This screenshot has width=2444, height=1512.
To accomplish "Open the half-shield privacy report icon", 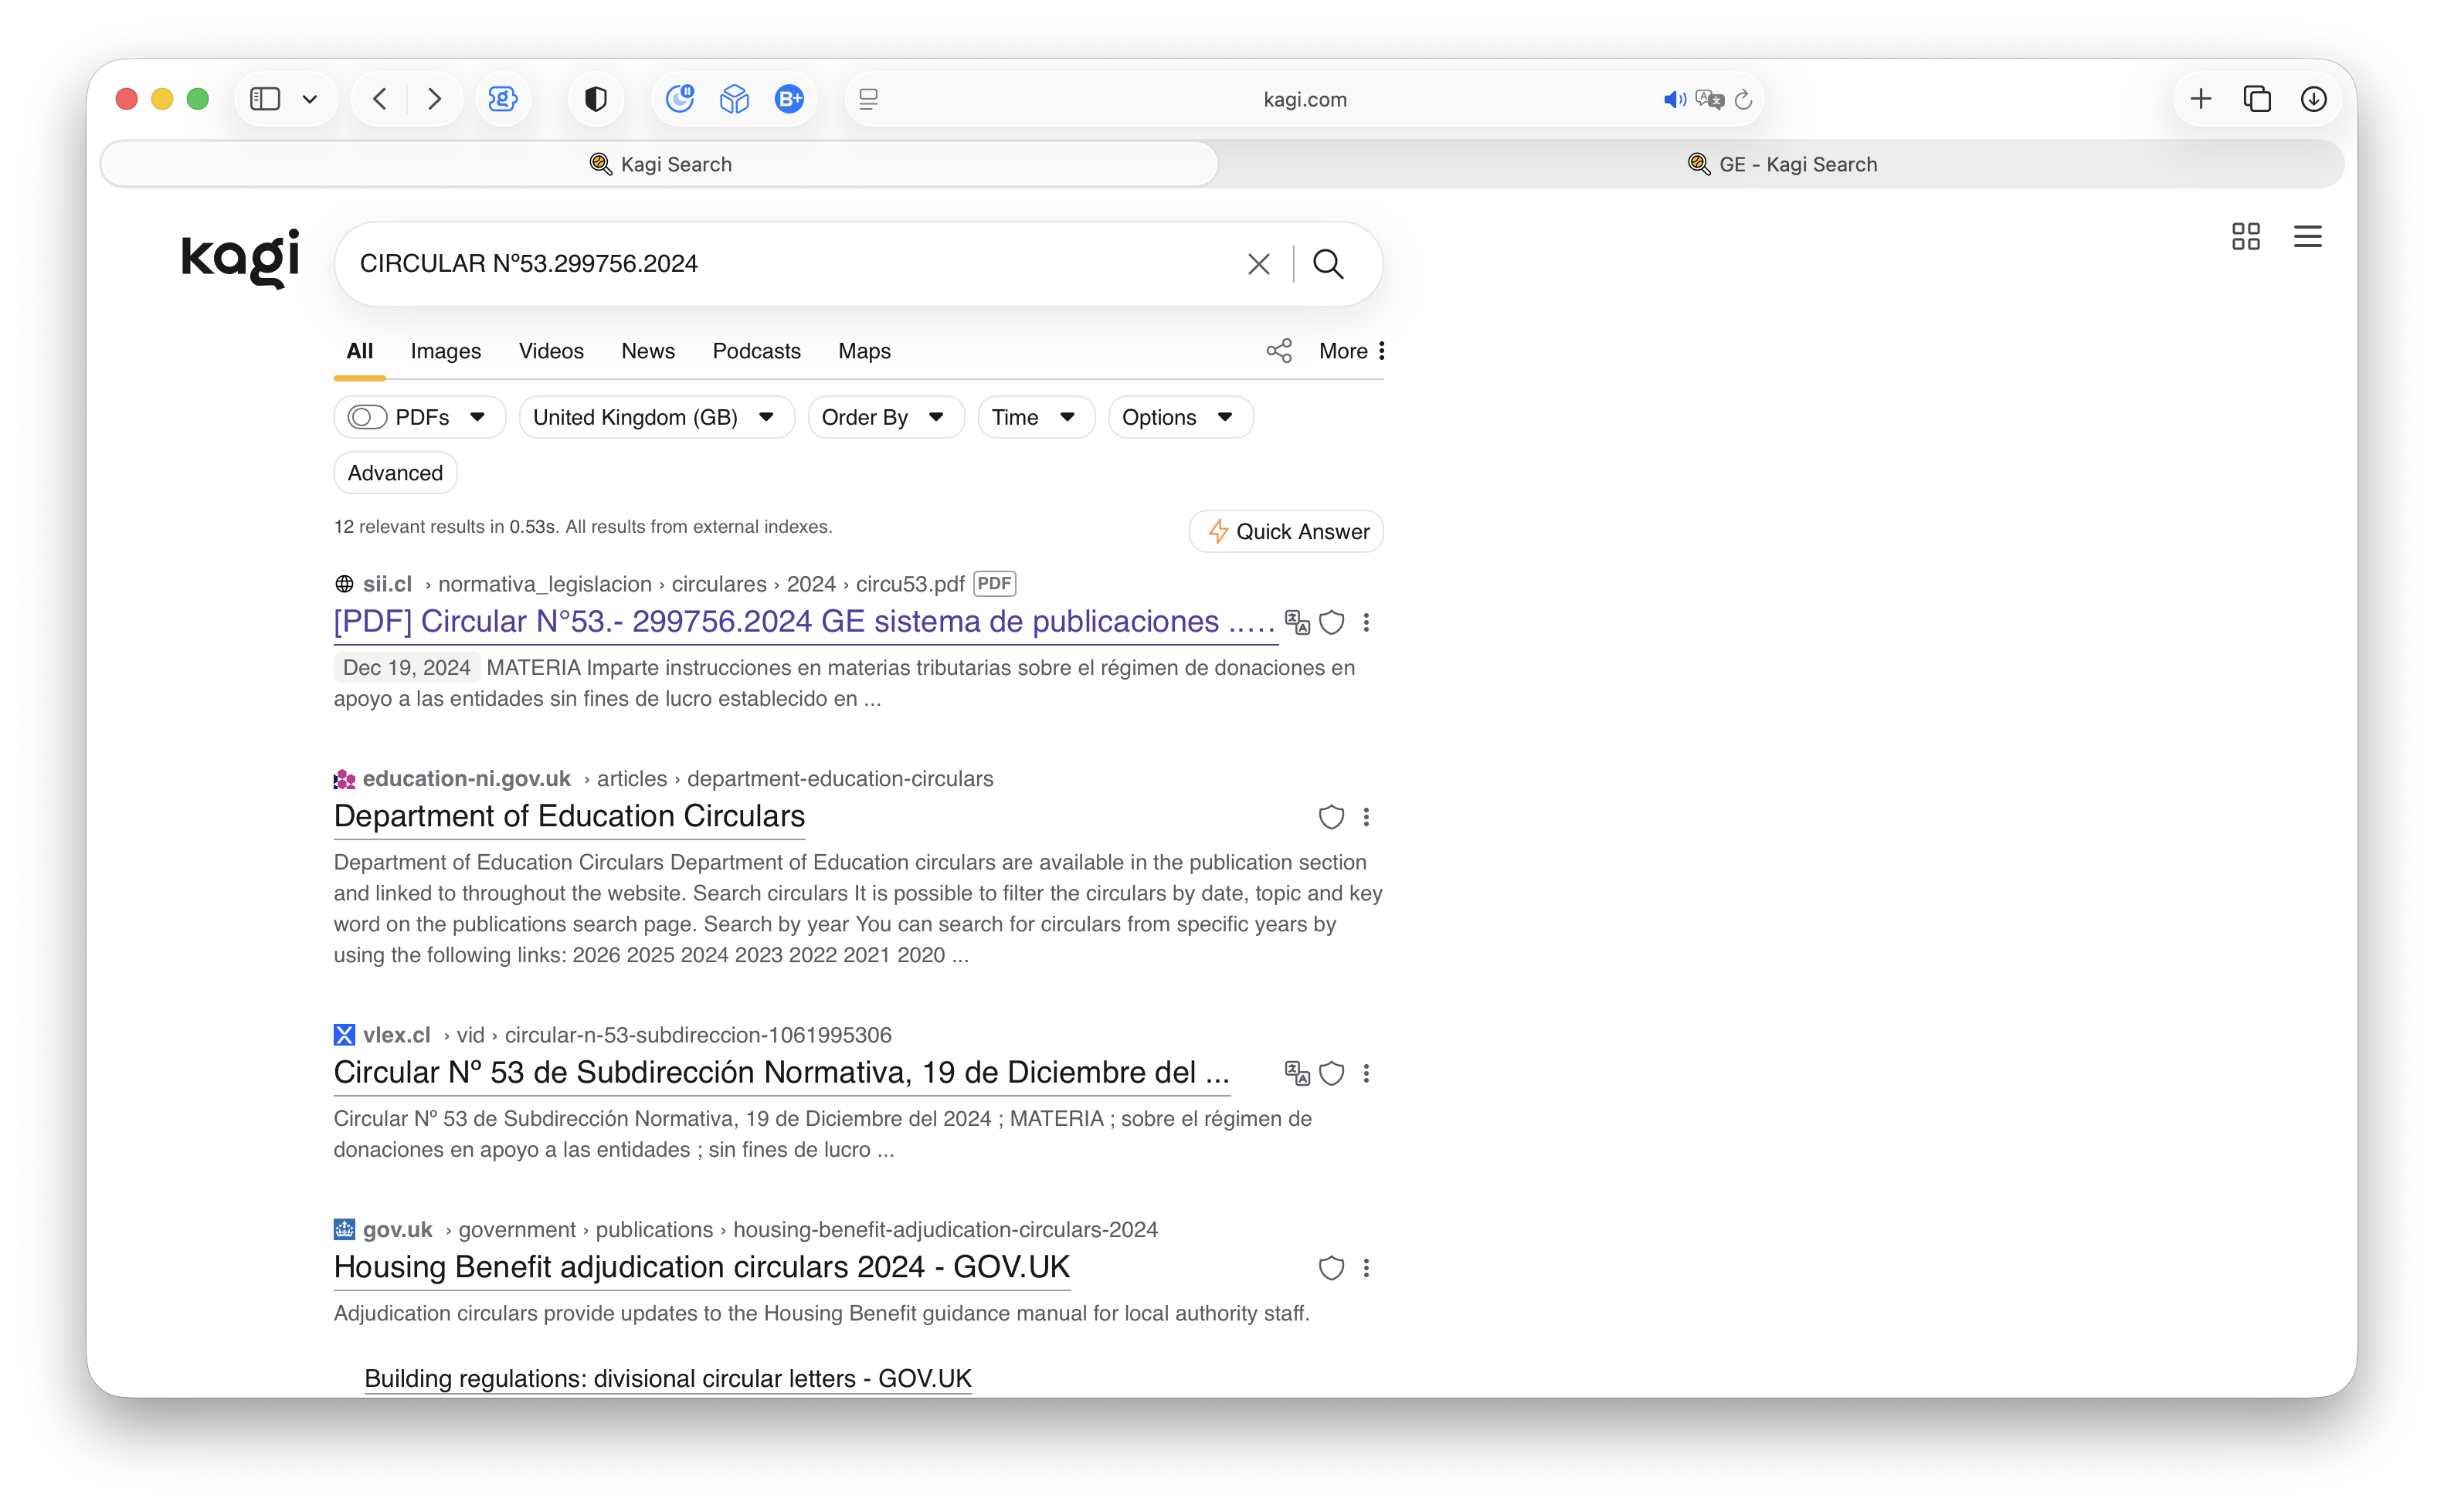I will [x=596, y=99].
